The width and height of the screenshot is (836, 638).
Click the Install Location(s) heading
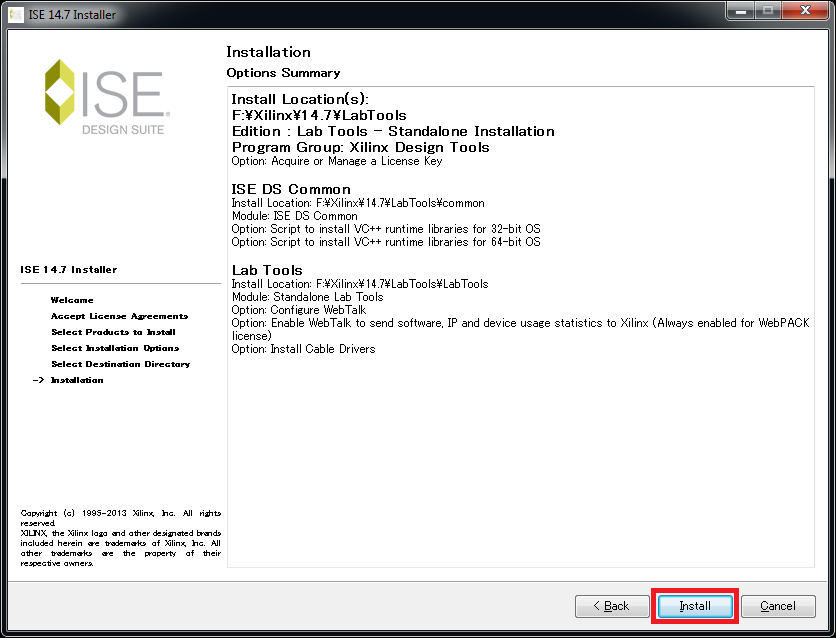(300, 99)
